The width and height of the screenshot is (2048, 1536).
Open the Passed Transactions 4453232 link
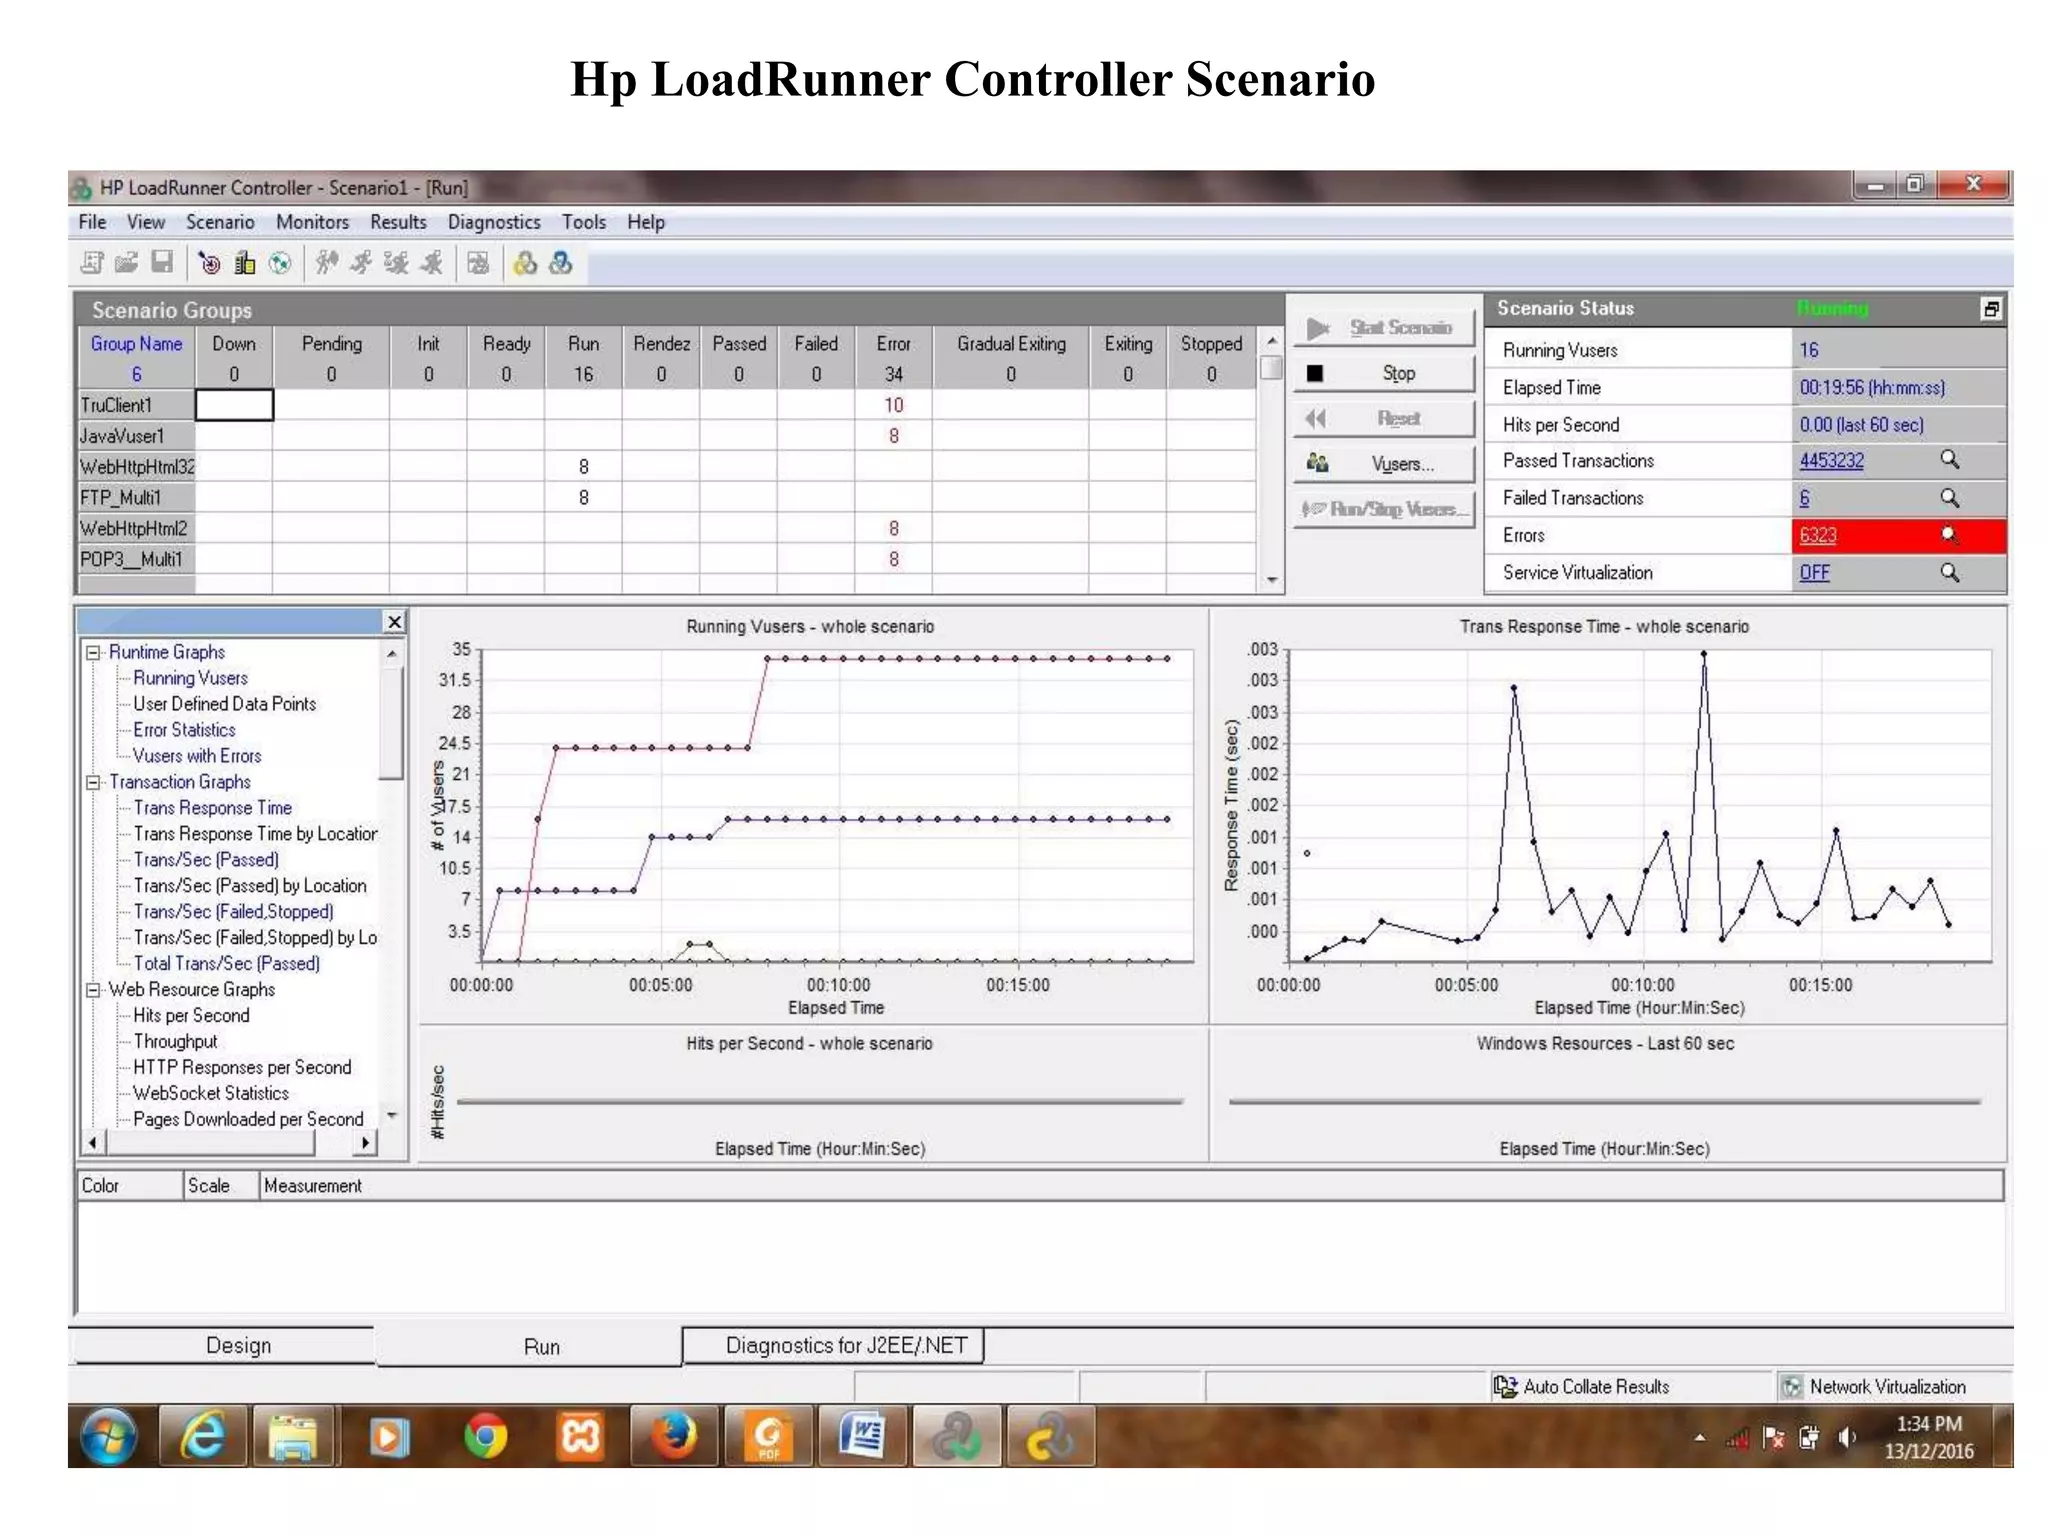coord(1831,461)
